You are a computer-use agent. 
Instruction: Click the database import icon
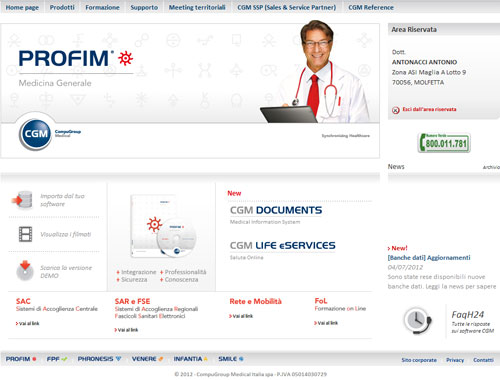pos(22,200)
